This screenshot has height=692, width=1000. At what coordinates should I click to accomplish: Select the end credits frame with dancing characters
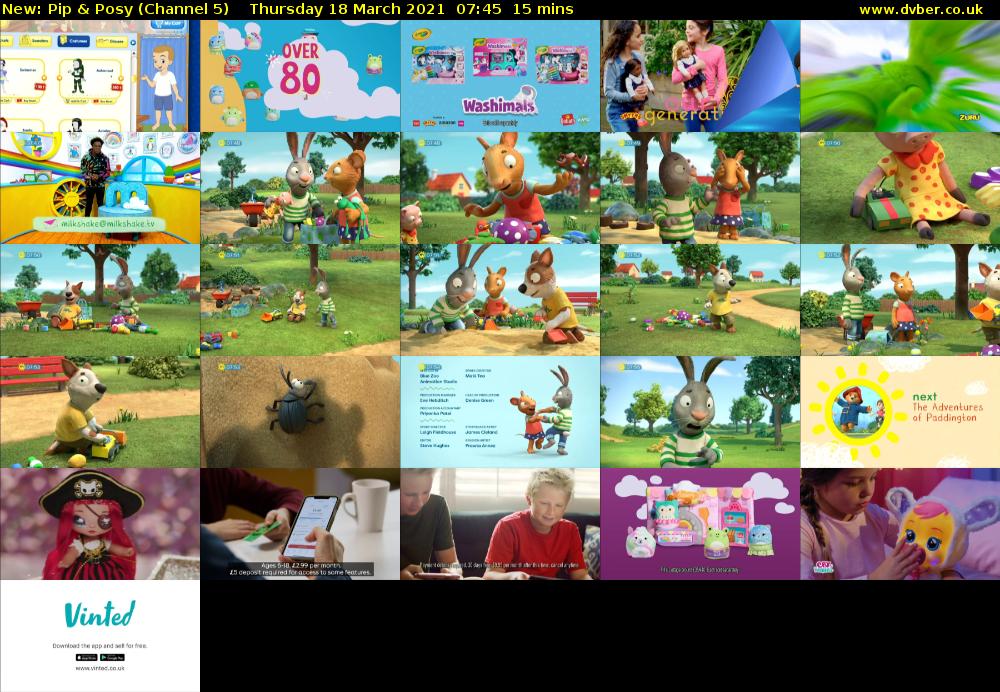coord(500,412)
